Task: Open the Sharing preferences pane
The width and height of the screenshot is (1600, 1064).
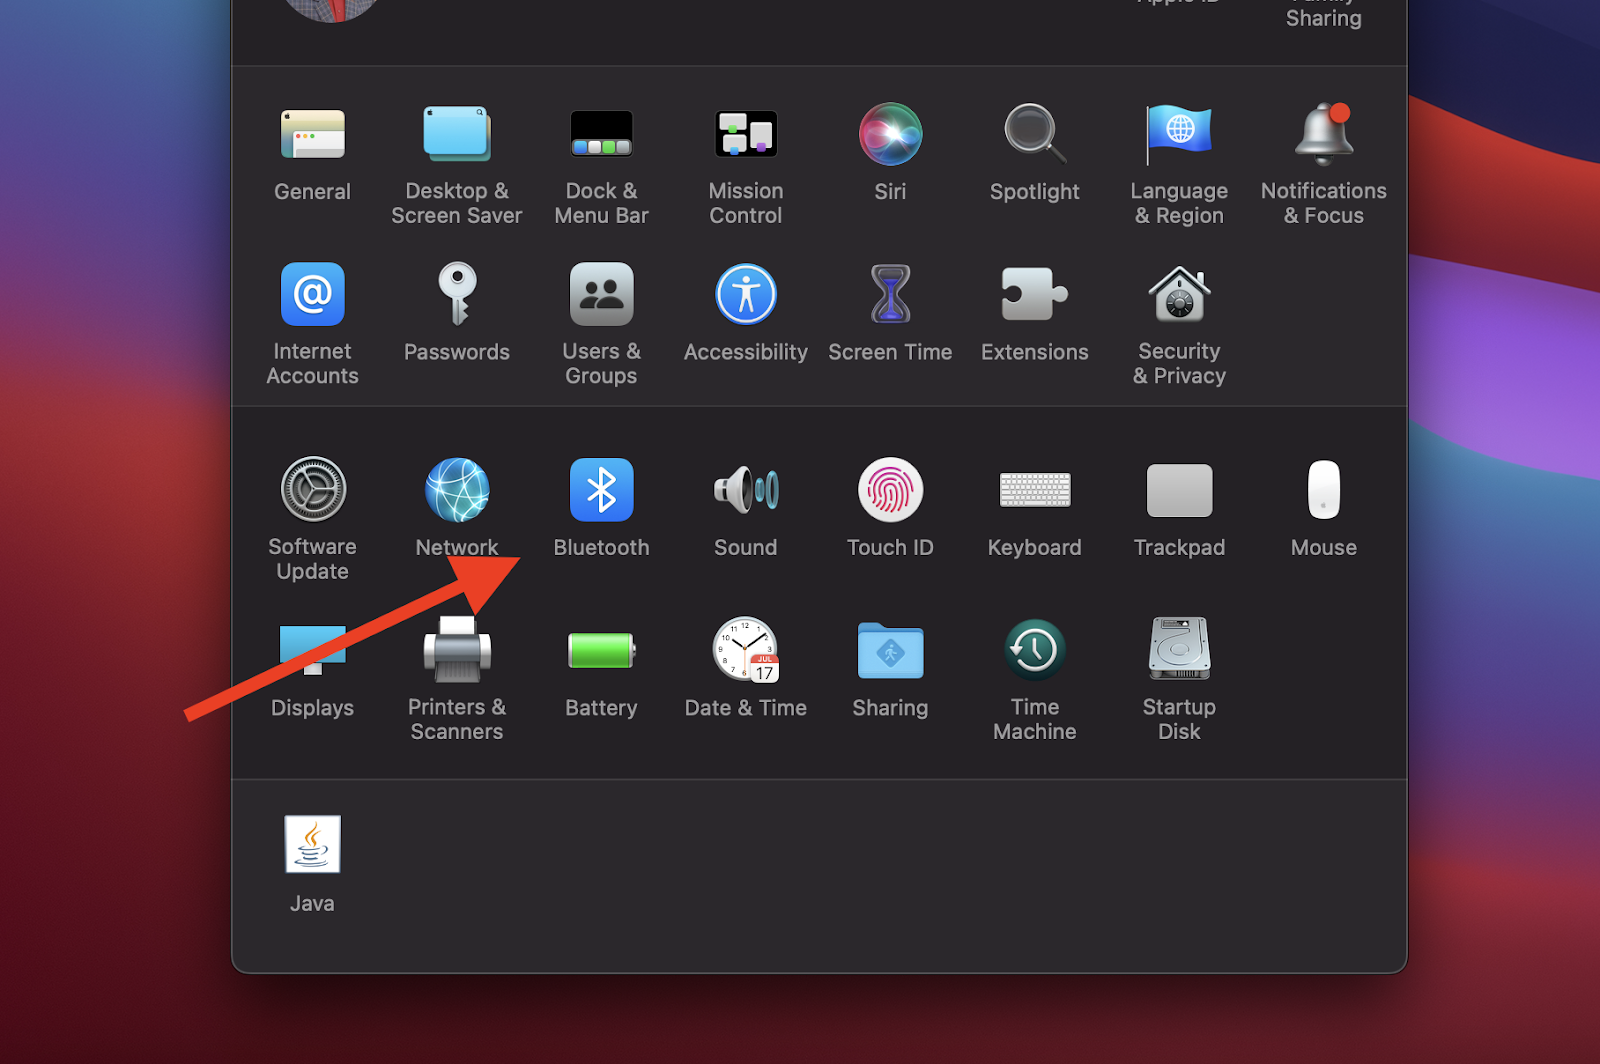Action: [x=890, y=650]
